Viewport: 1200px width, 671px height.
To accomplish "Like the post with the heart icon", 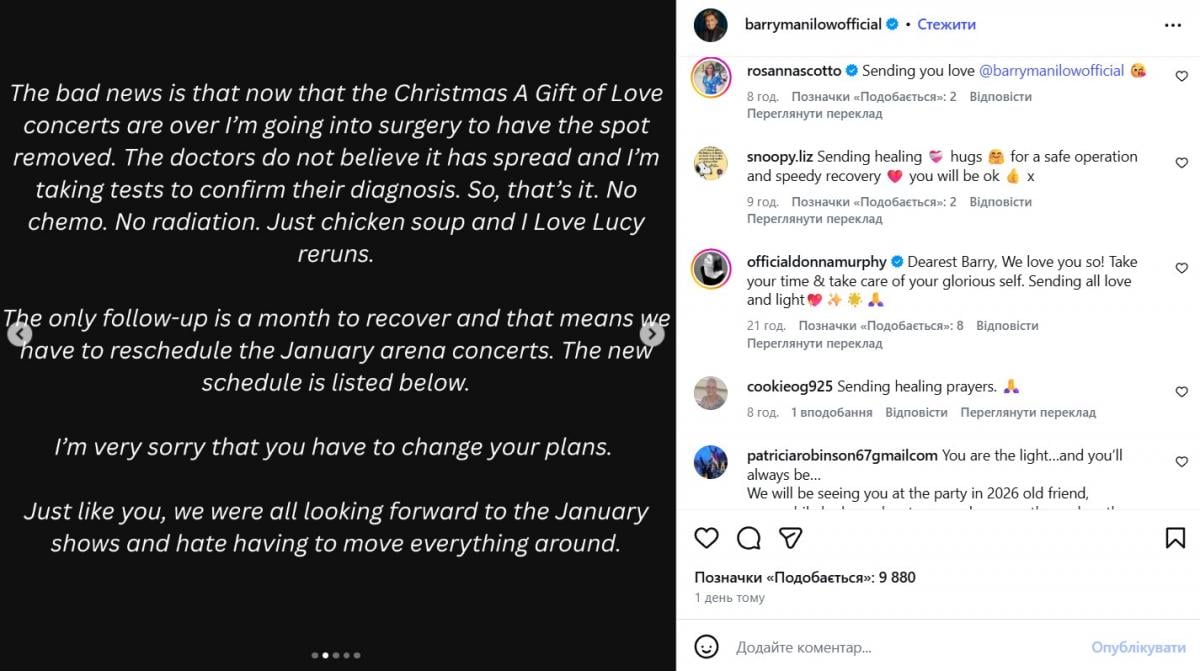I will pyautogui.click(x=706, y=538).
